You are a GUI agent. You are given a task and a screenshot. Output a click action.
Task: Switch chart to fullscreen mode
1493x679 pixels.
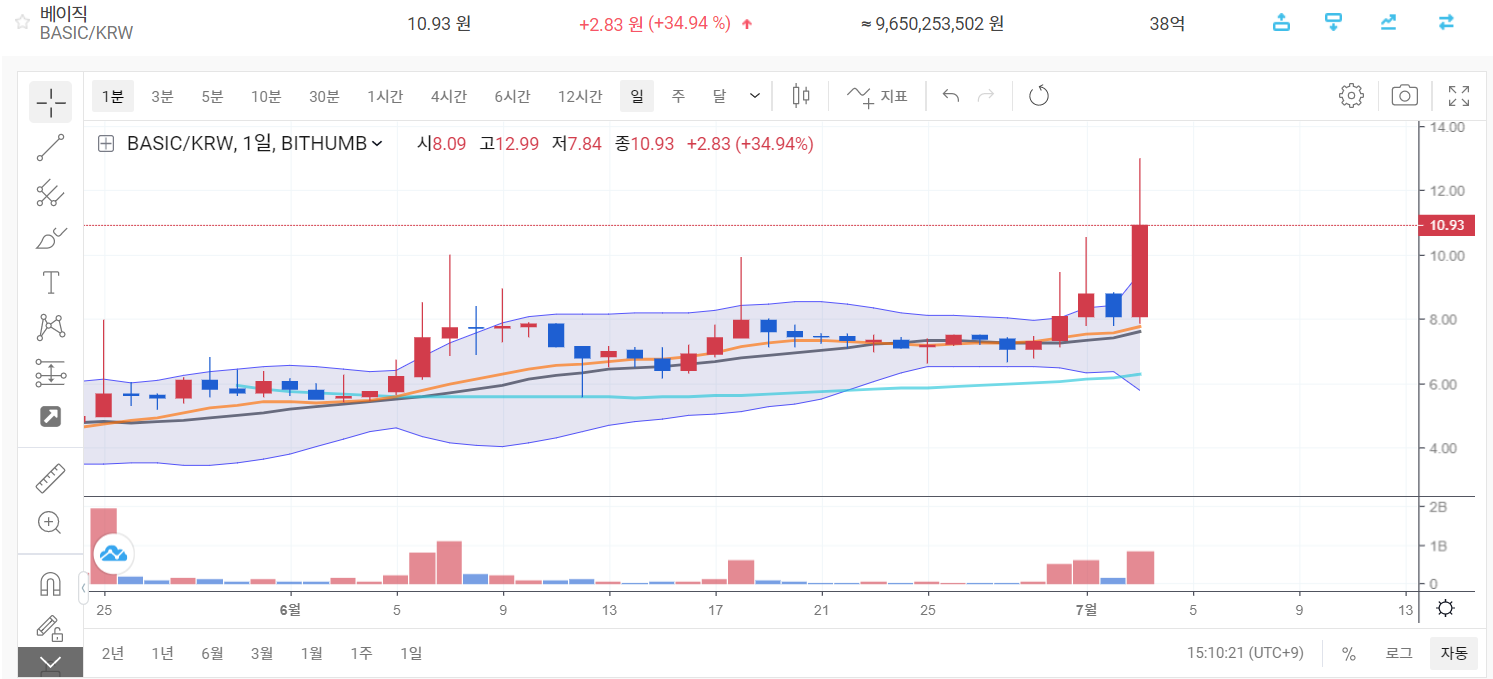coord(1459,96)
